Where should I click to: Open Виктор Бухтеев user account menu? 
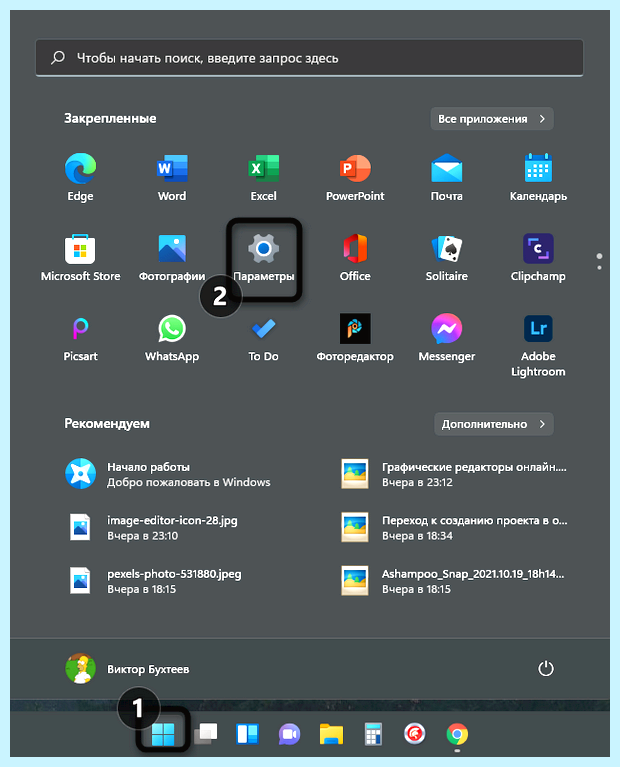[127, 669]
